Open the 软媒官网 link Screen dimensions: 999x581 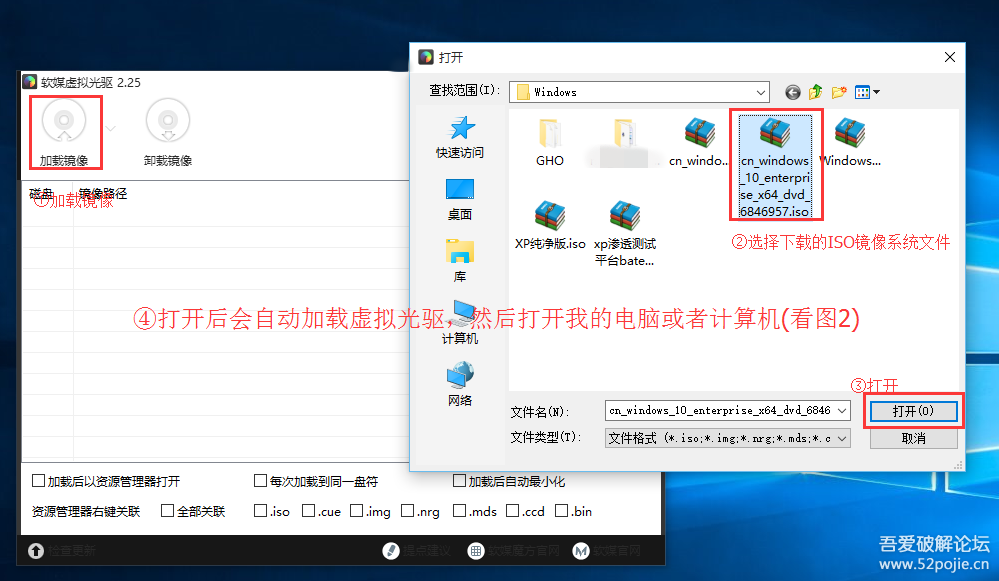607,551
